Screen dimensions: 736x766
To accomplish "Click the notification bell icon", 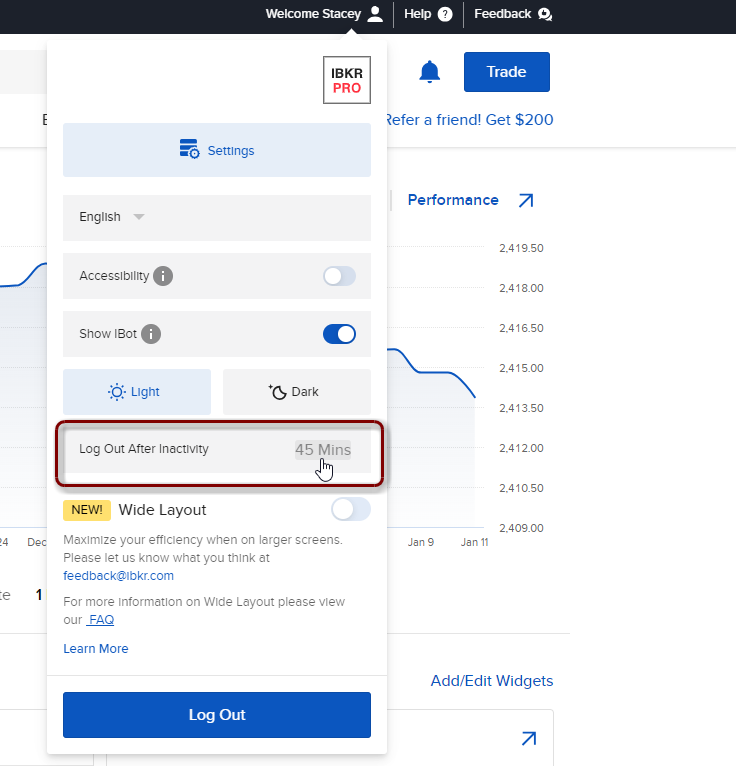I will pos(430,72).
